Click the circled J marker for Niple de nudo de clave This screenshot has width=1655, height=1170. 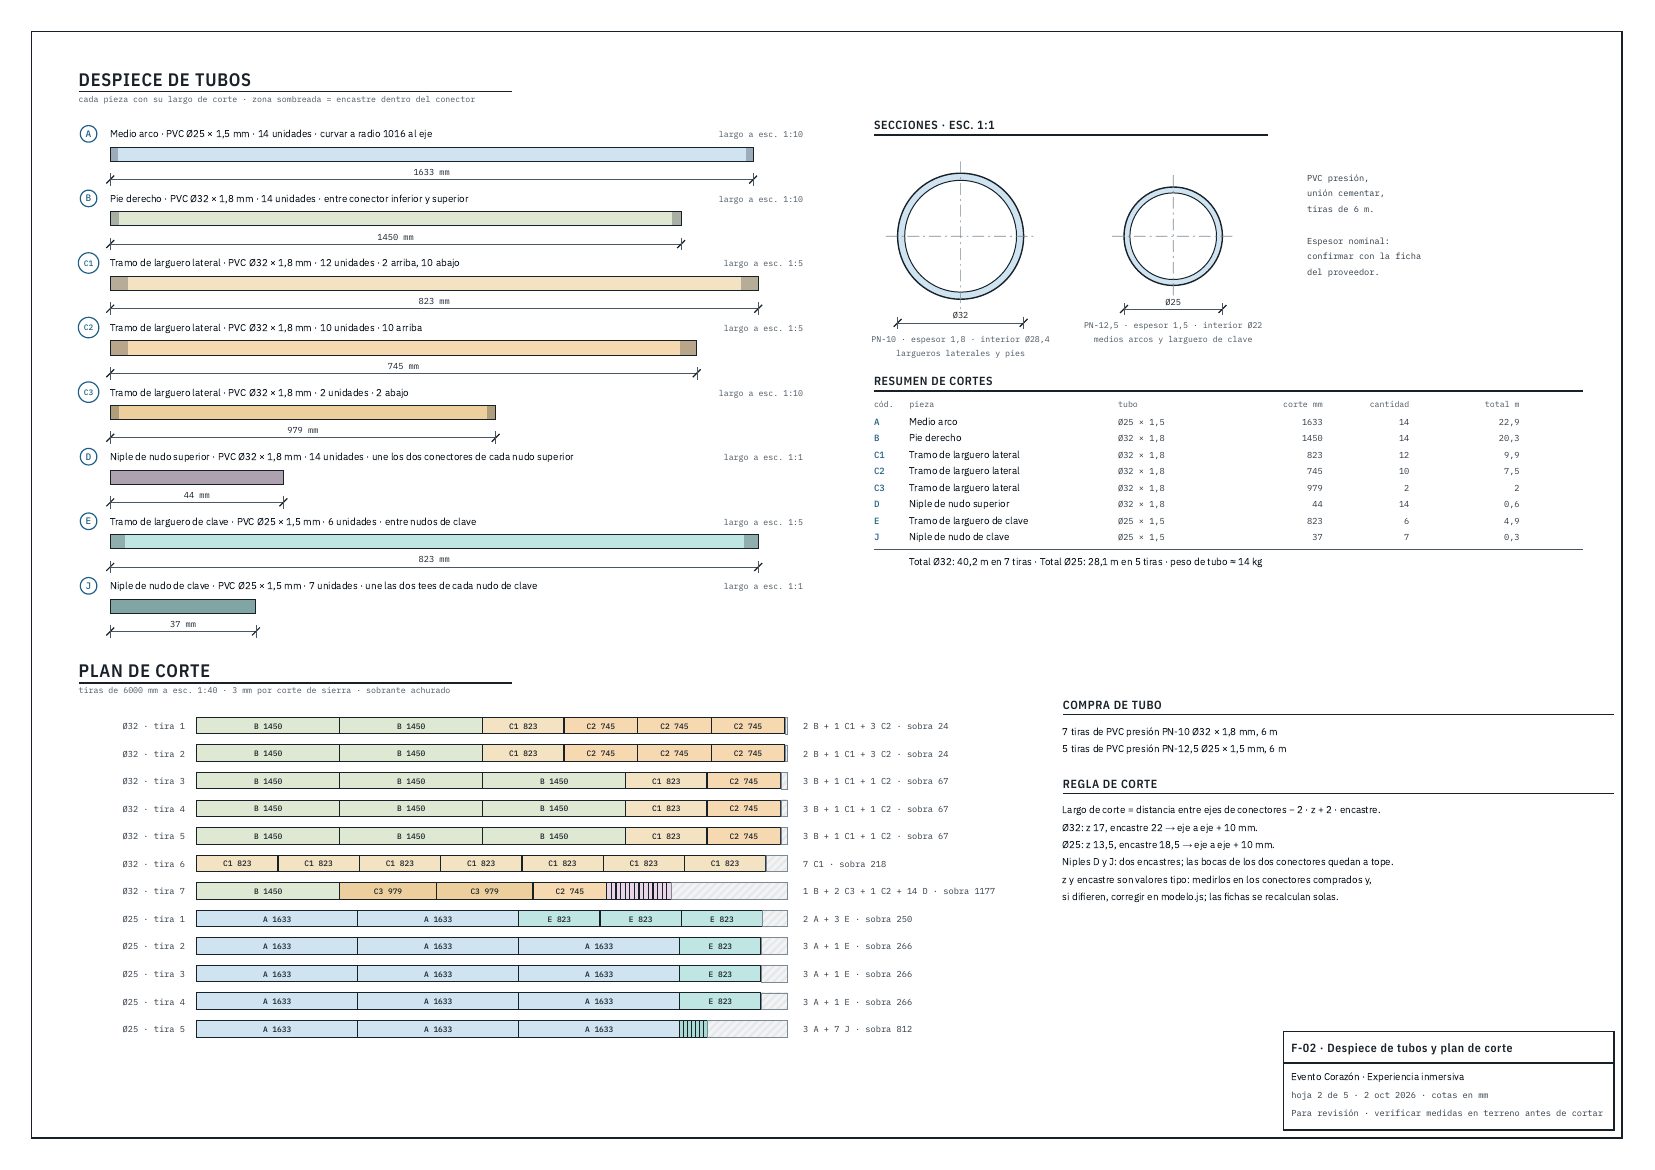88,586
